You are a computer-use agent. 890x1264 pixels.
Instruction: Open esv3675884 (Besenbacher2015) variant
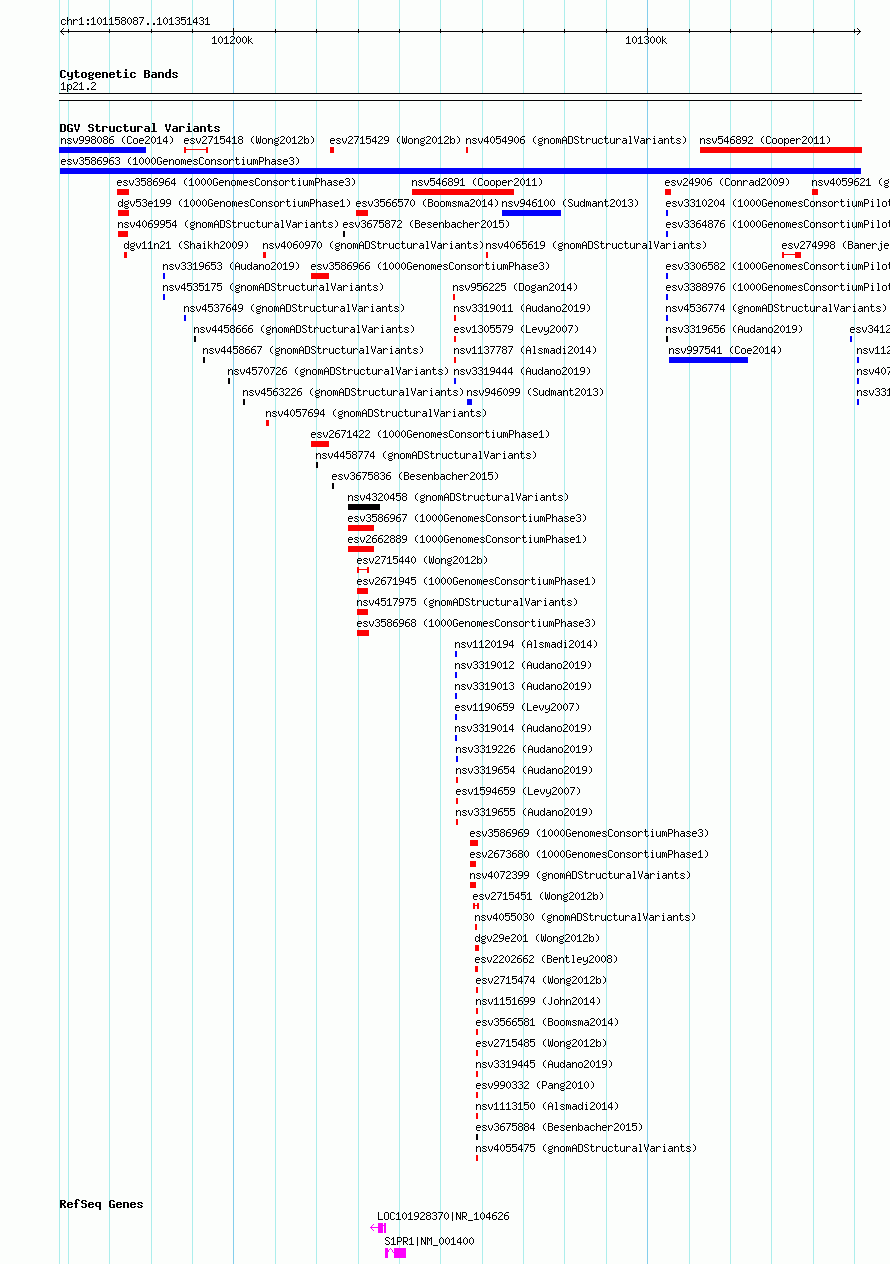click(559, 1128)
